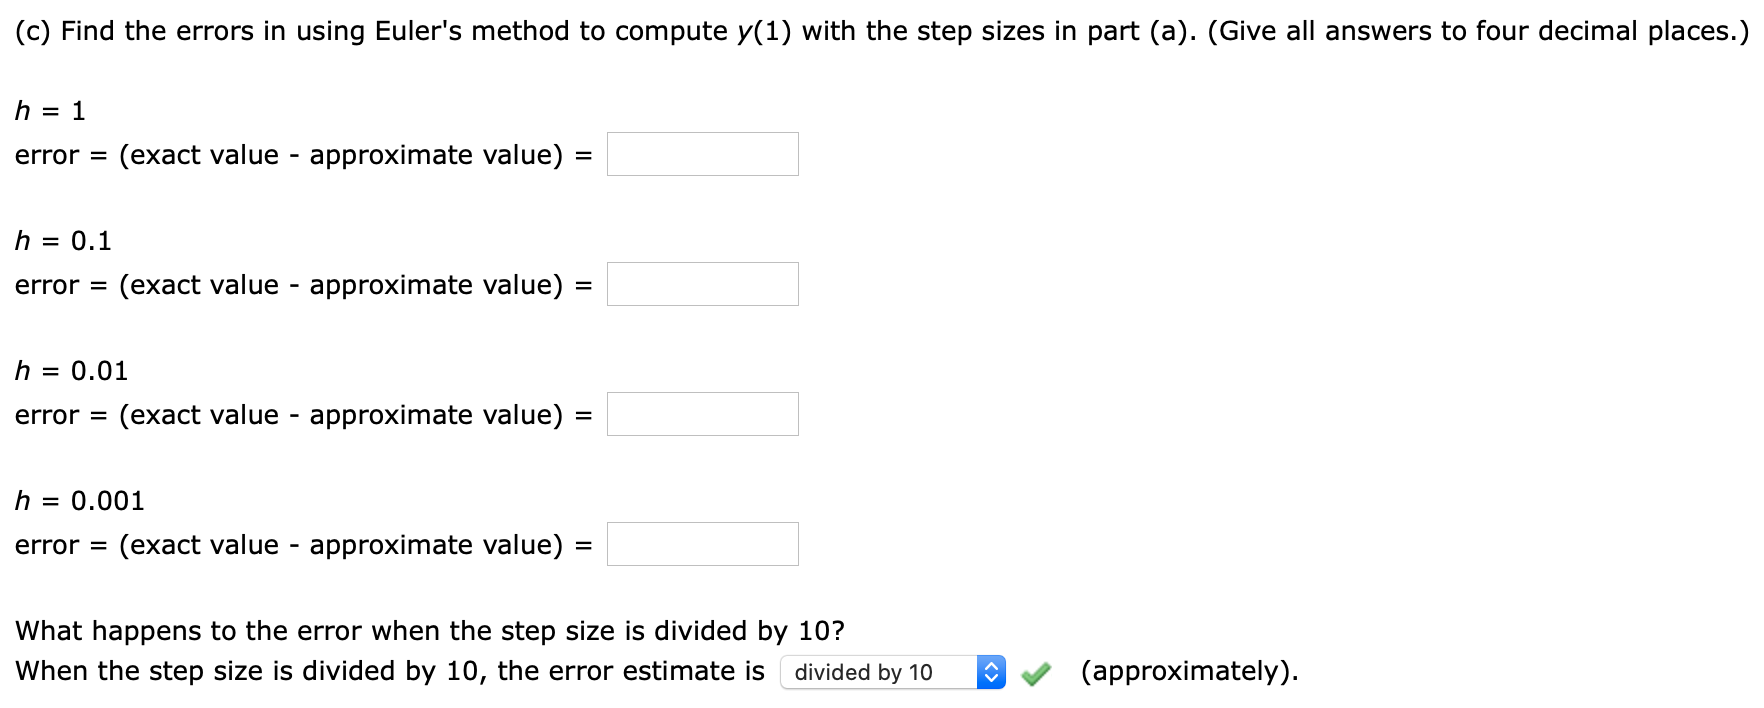This screenshot has height=708, width=1764.
Task: Click the chevron icon beside the answer selector
Action: (990, 672)
